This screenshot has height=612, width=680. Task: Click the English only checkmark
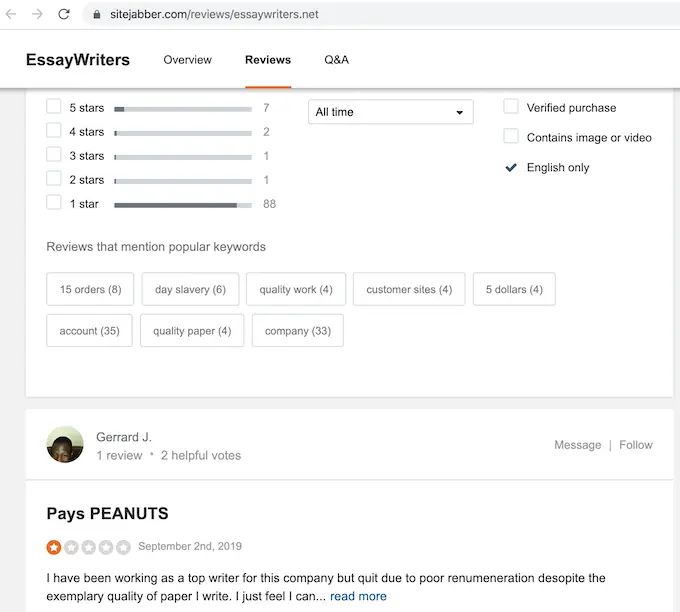[x=511, y=168]
